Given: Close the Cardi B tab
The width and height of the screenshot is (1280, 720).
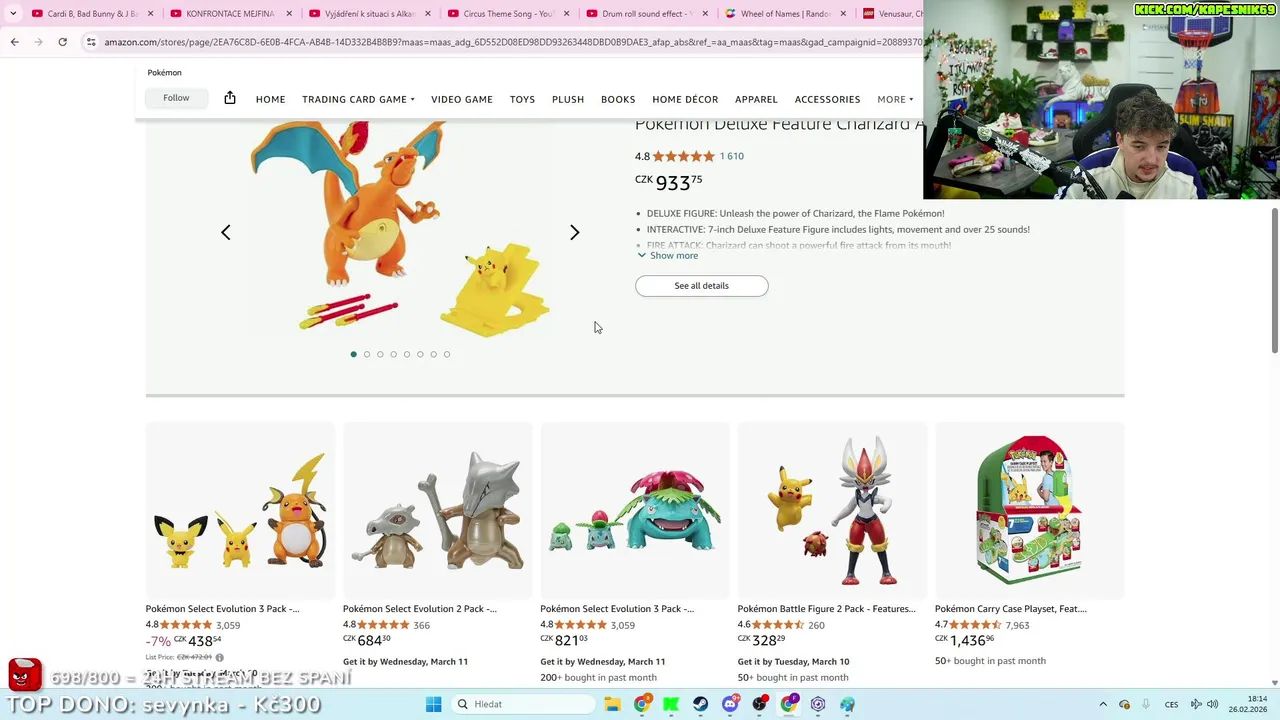Looking at the screenshot, I should pyautogui.click(x=152, y=14).
